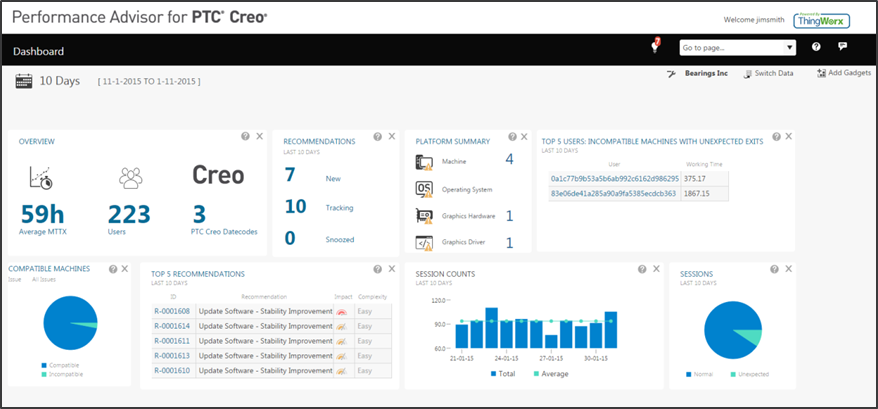Open the help question mark in header
Image resolution: width=878 pixels, height=409 pixels.
pos(816,47)
